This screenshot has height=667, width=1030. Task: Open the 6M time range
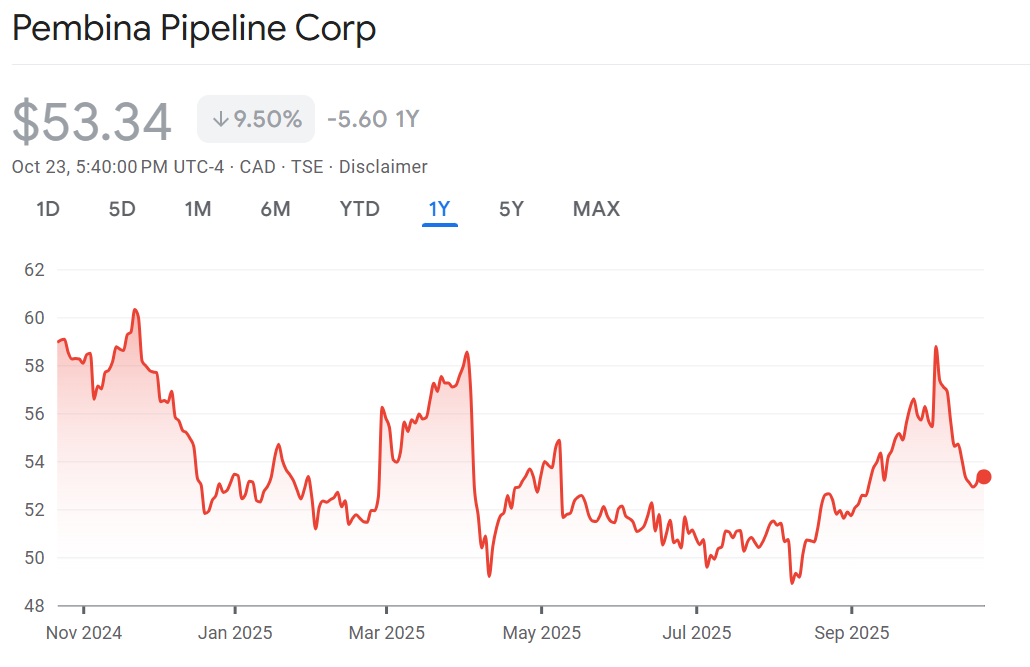[x=275, y=209]
